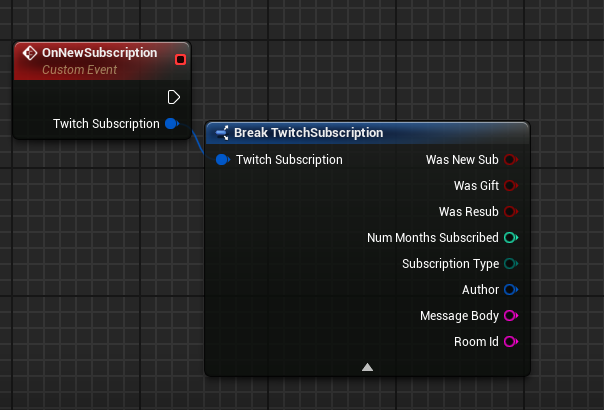Click OnNewSubscription's Twitch Subscription output pin
The image size is (604, 410).
point(171,123)
